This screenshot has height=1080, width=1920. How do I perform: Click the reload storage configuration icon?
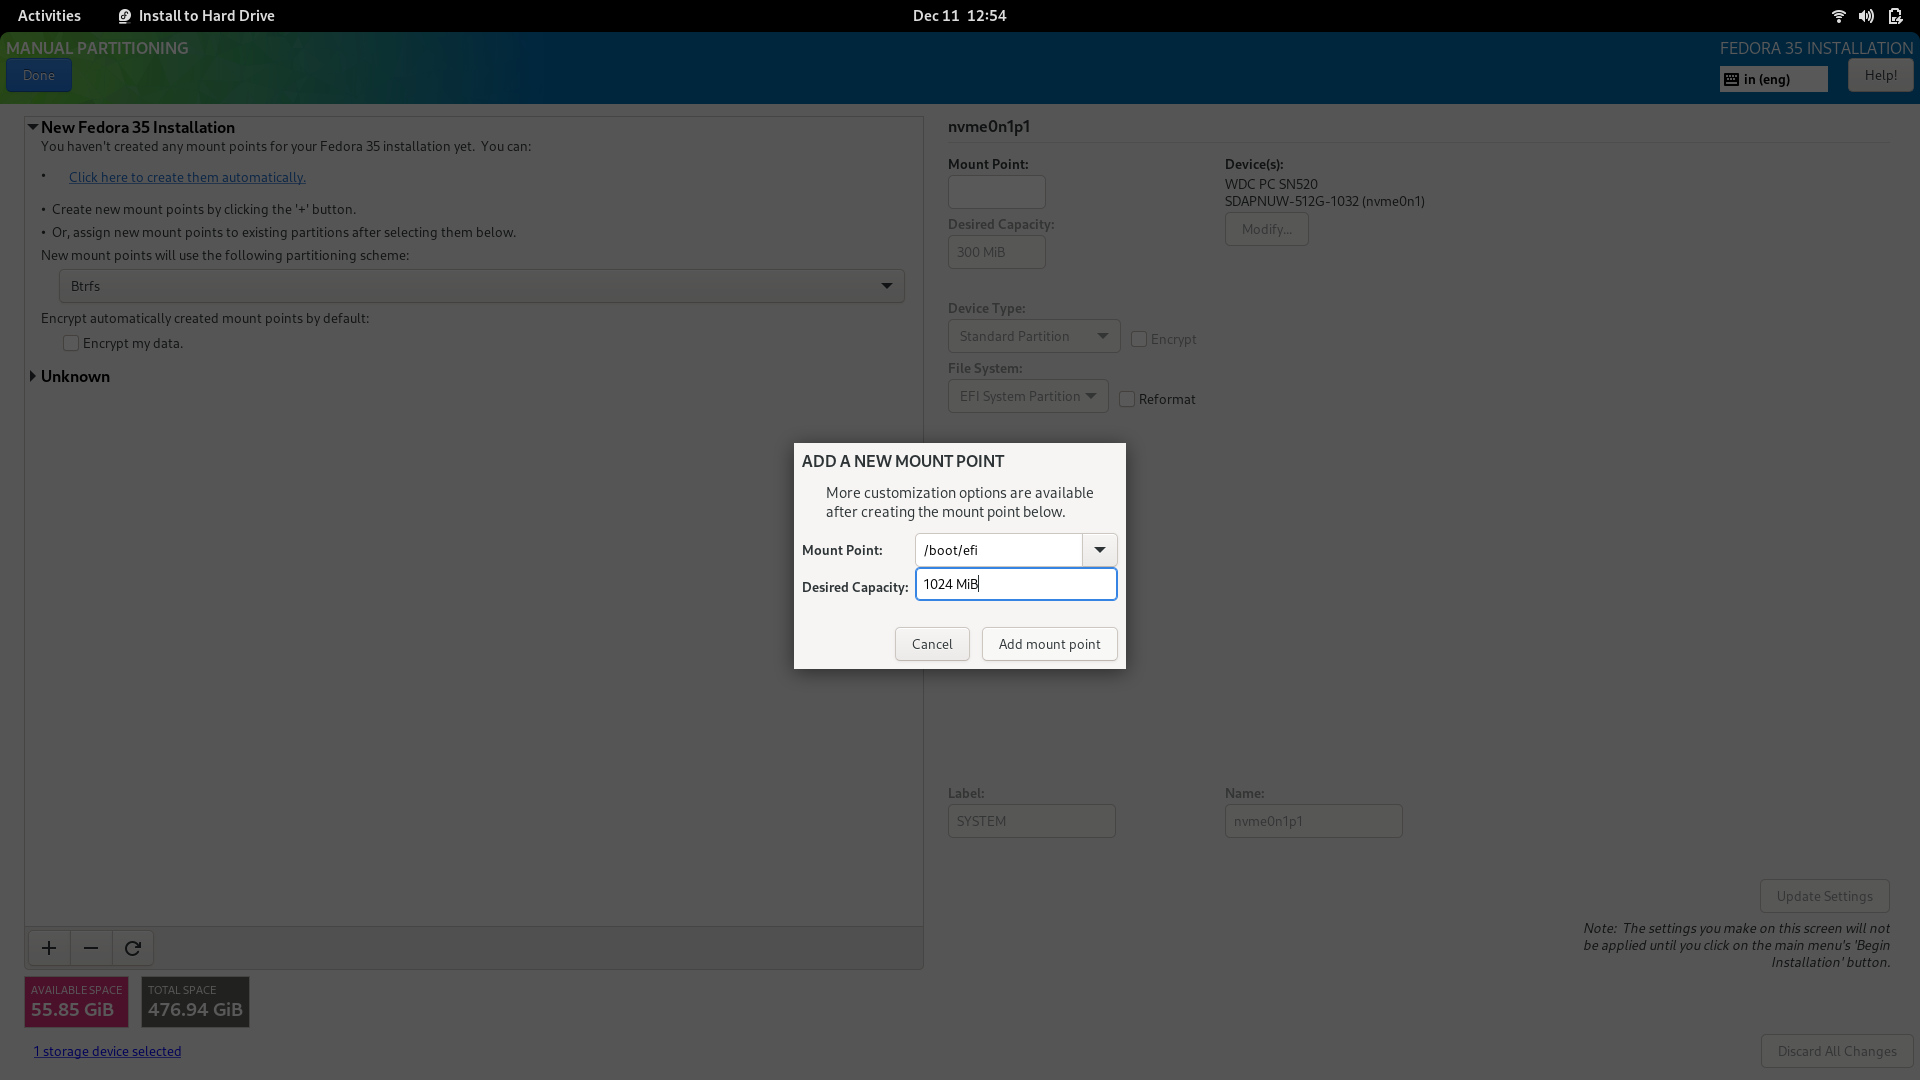(x=133, y=948)
